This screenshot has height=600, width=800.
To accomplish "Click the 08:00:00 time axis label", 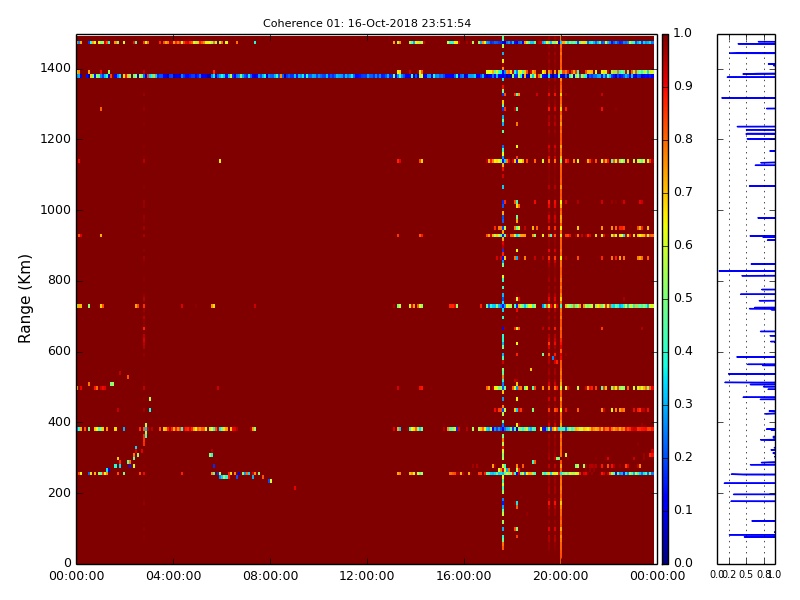I will click(x=270, y=576).
